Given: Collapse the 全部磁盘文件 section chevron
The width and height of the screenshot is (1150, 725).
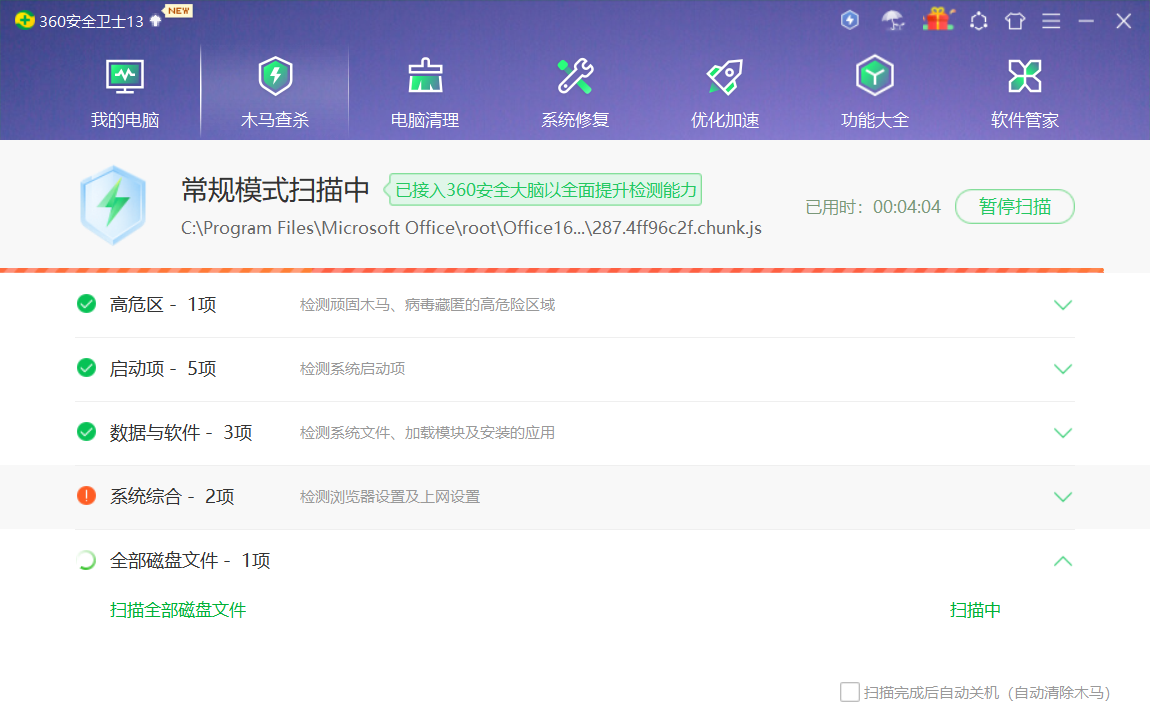Looking at the screenshot, I should coord(1063,561).
